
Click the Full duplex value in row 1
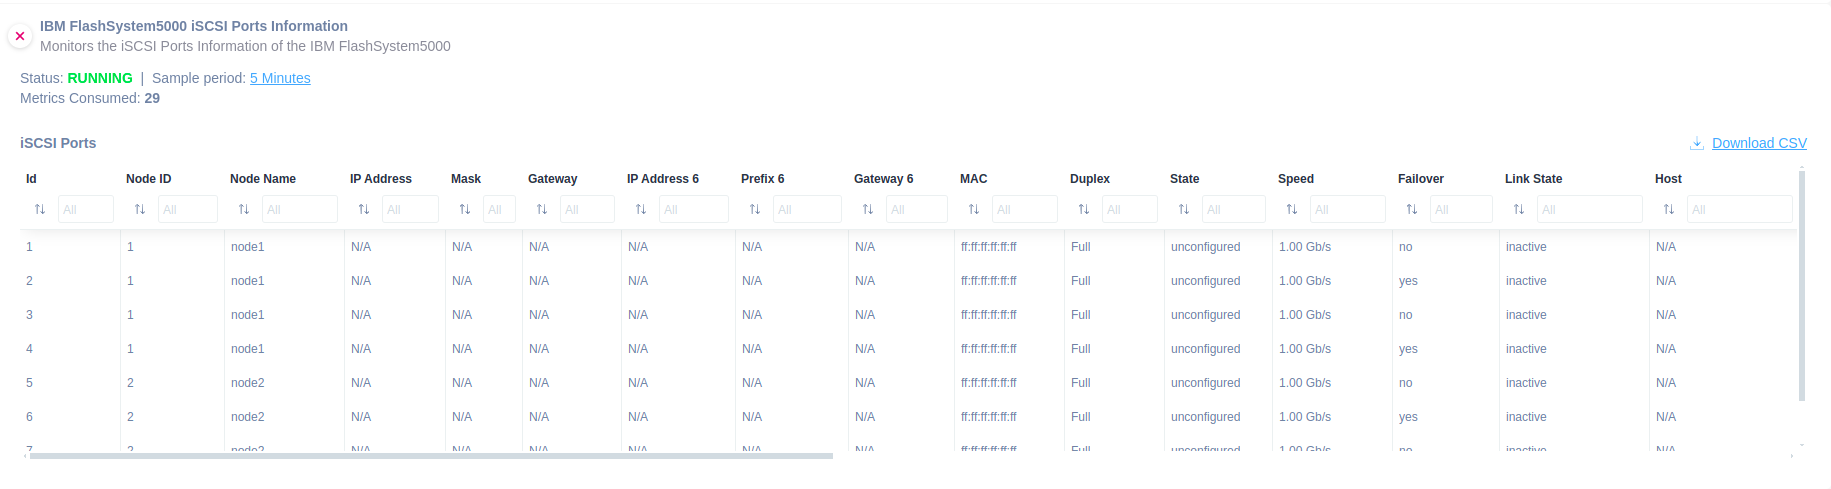(x=1081, y=247)
